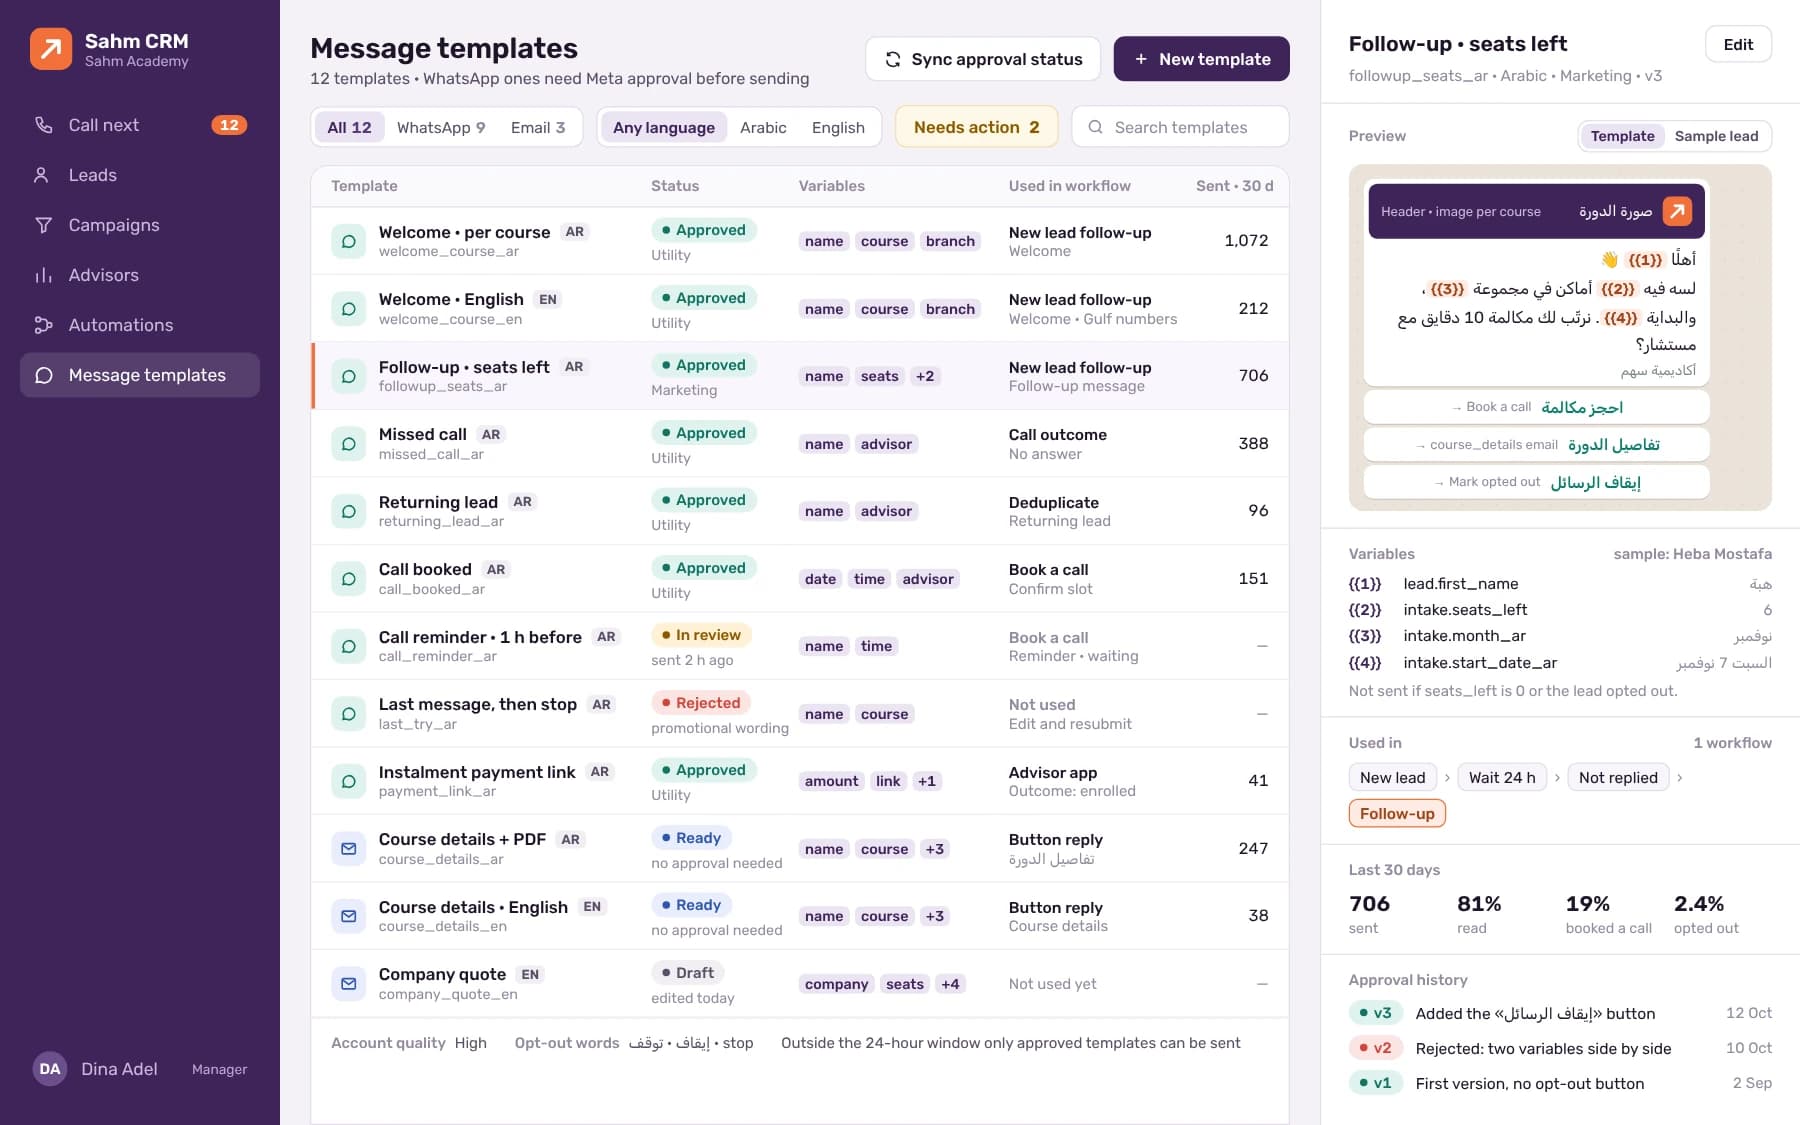
Task: Click the 12 badge on Call next
Action: click(x=229, y=125)
